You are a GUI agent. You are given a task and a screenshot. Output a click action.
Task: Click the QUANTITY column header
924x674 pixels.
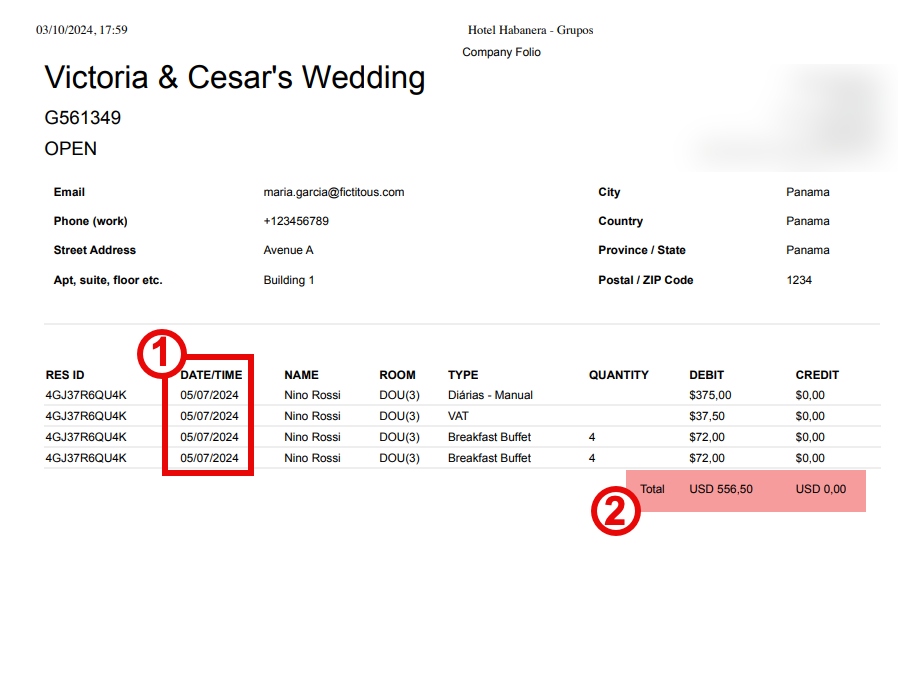coord(618,375)
